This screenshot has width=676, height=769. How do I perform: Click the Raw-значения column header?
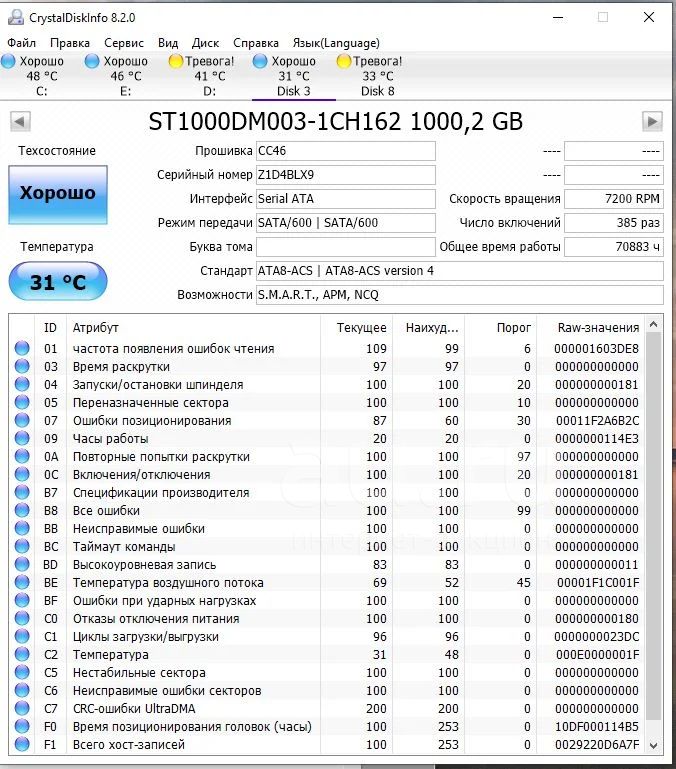point(591,328)
